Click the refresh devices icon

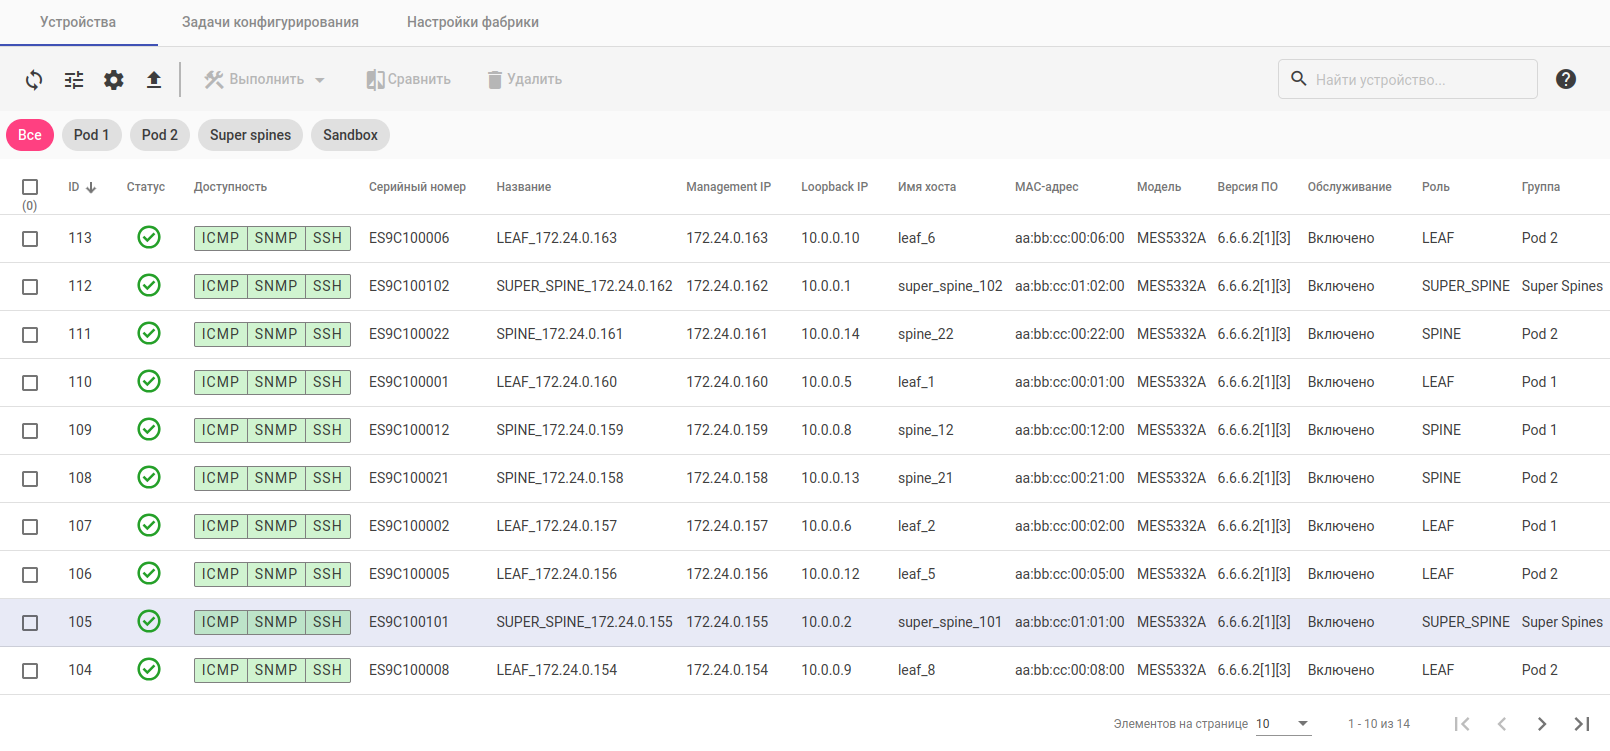[34, 80]
